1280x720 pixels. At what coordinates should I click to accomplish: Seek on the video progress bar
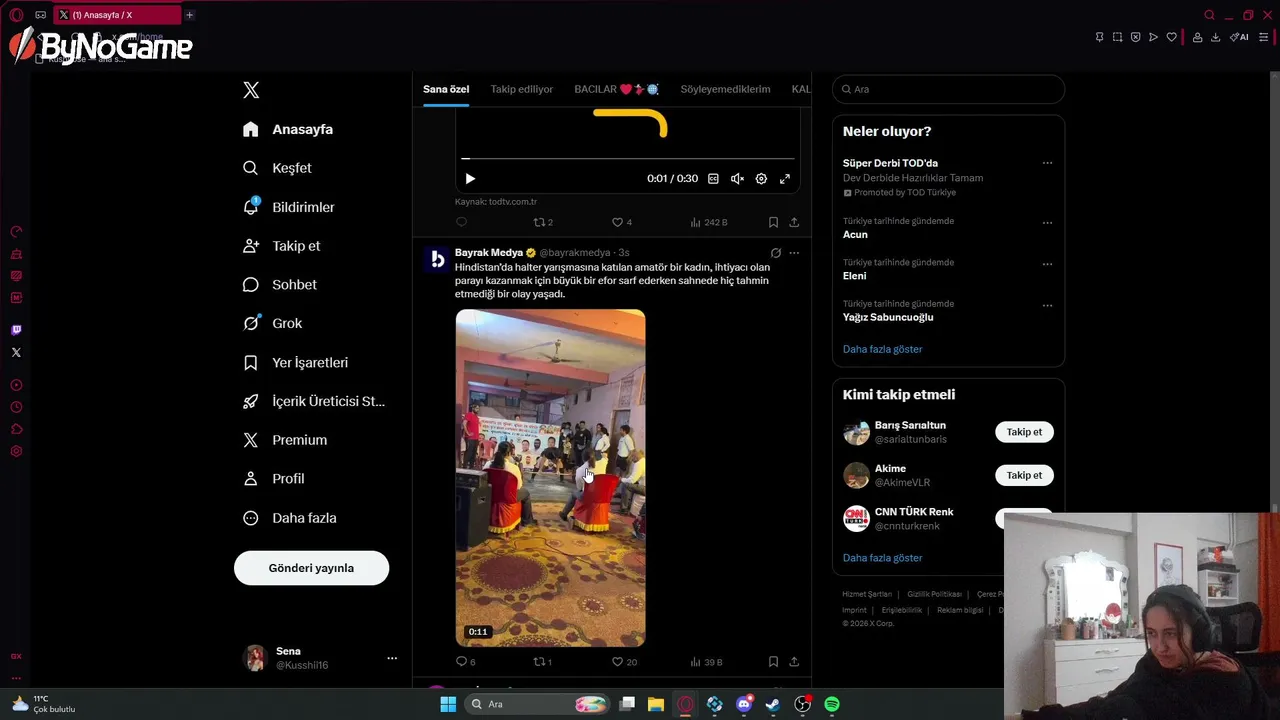tap(627, 158)
